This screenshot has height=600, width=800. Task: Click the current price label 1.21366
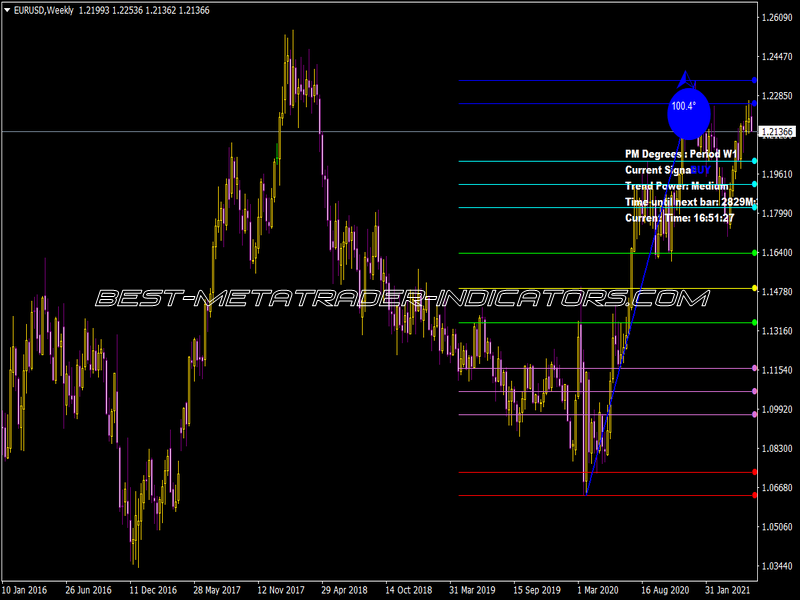tap(777, 132)
